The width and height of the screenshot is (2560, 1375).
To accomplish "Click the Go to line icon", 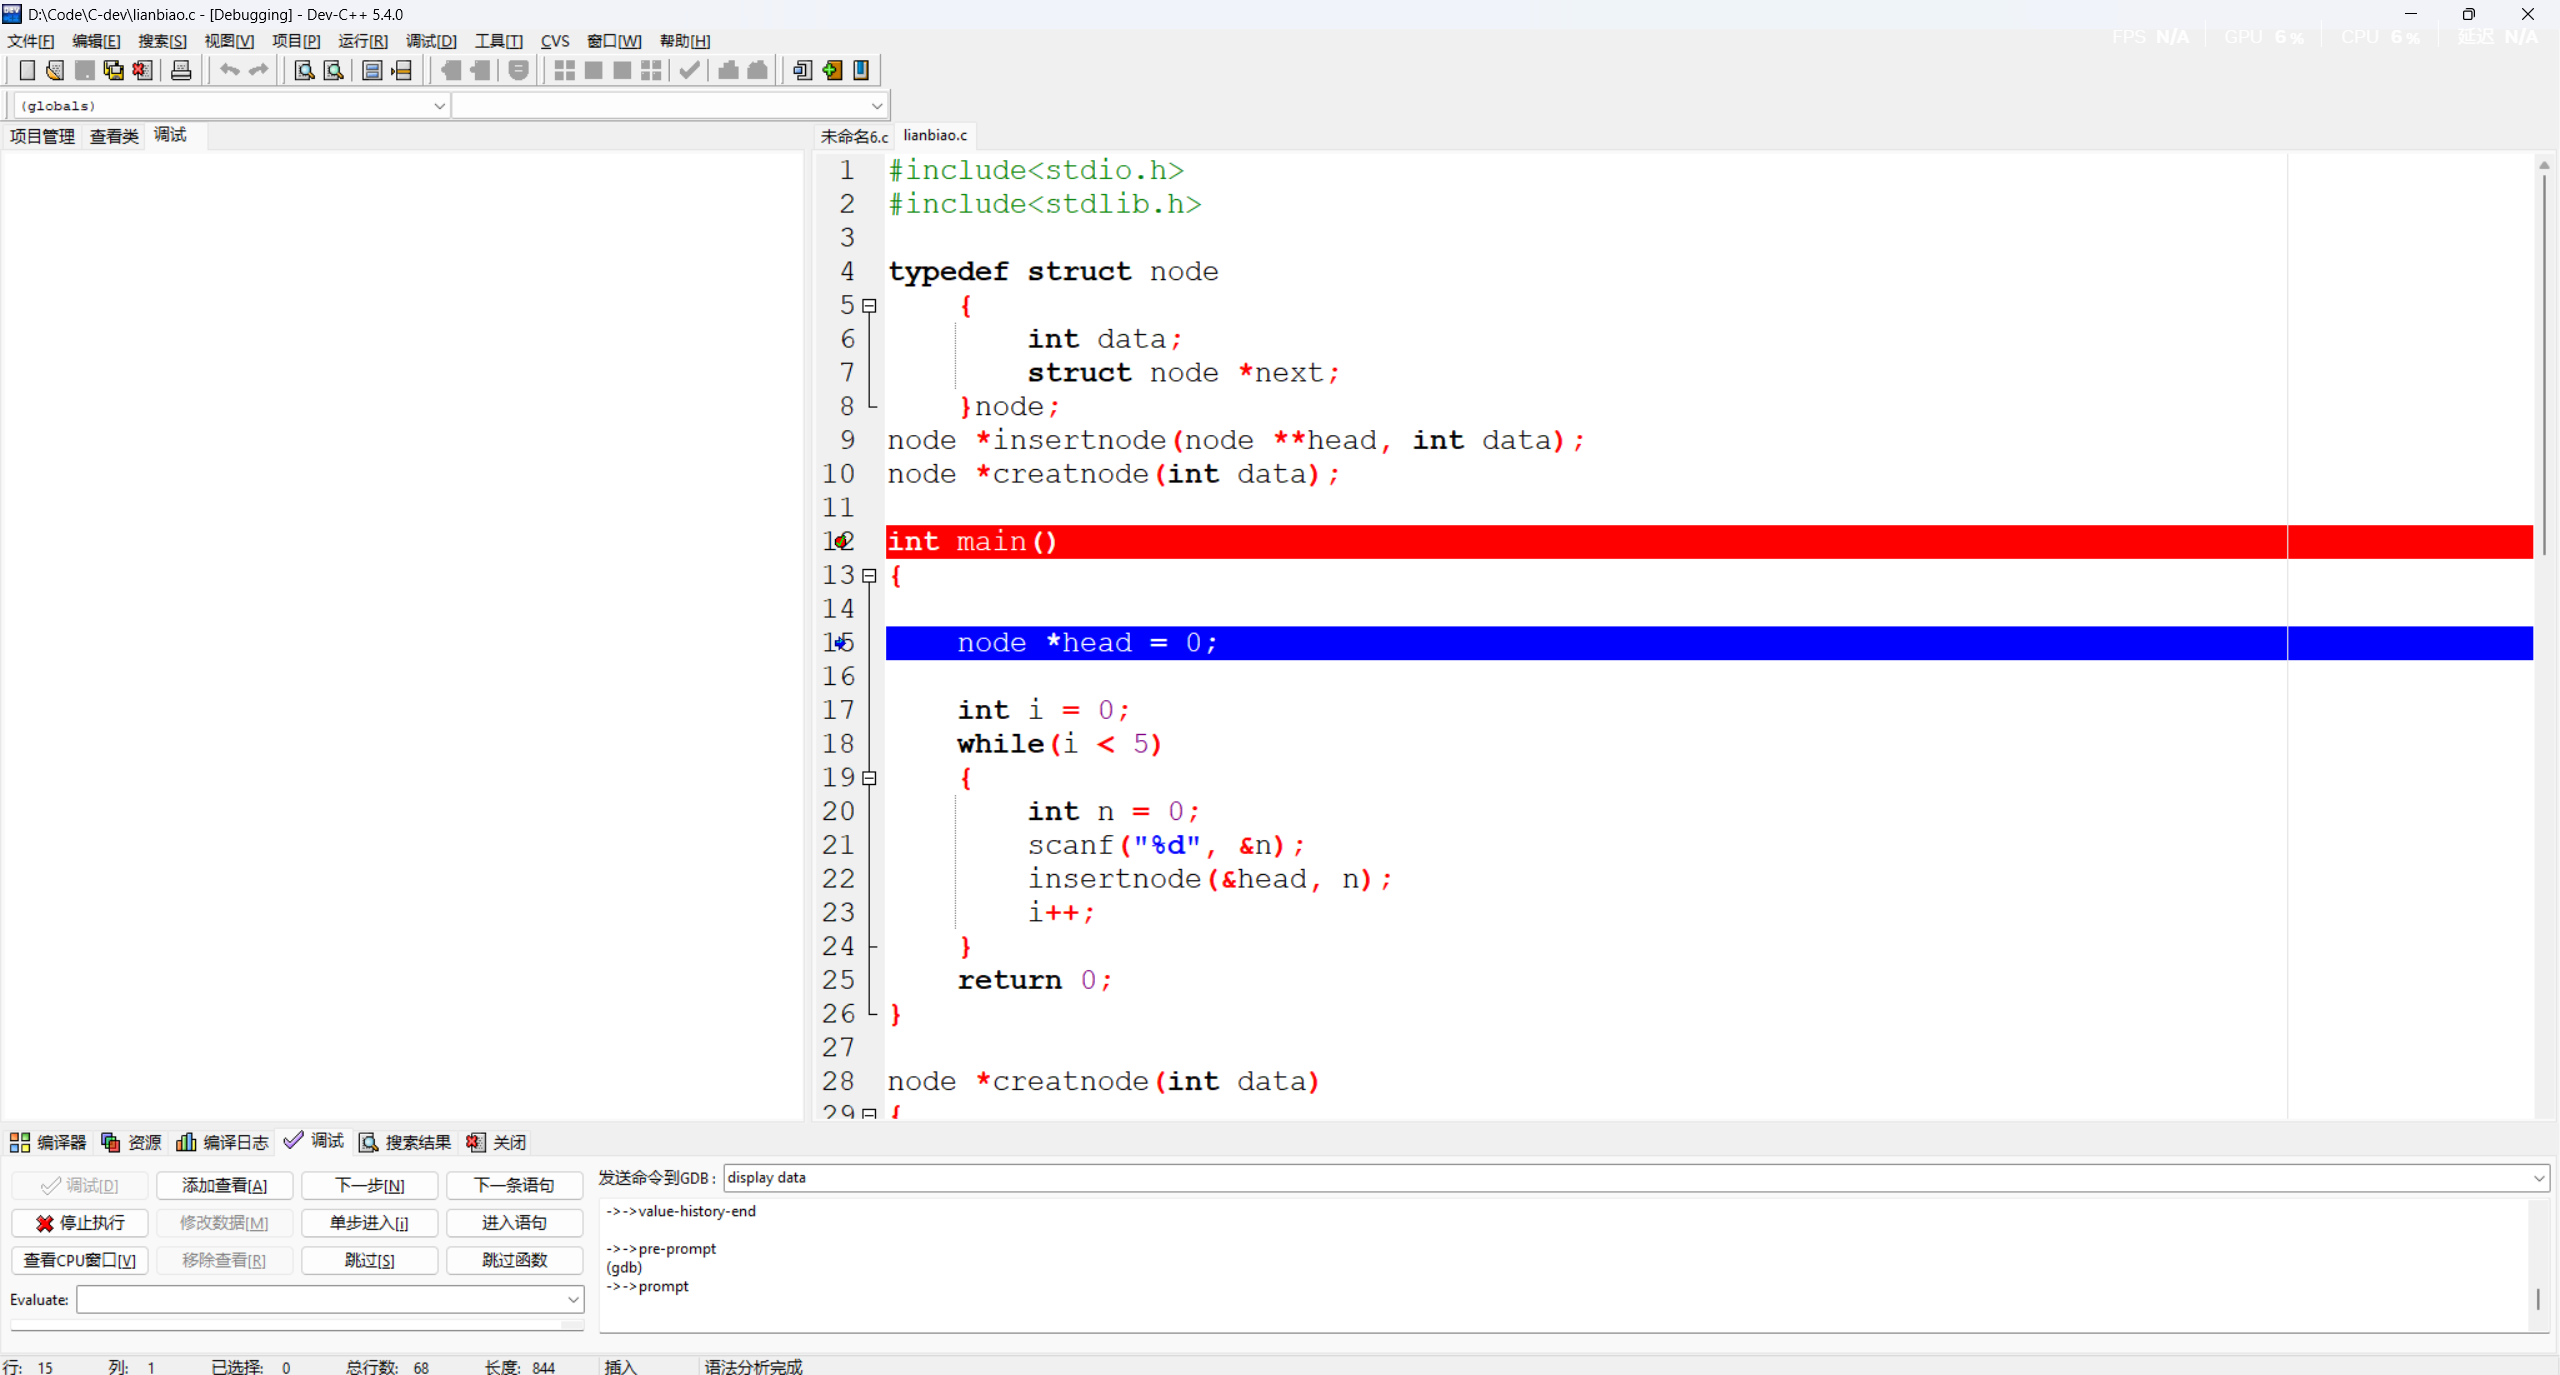I will tap(401, 70).
